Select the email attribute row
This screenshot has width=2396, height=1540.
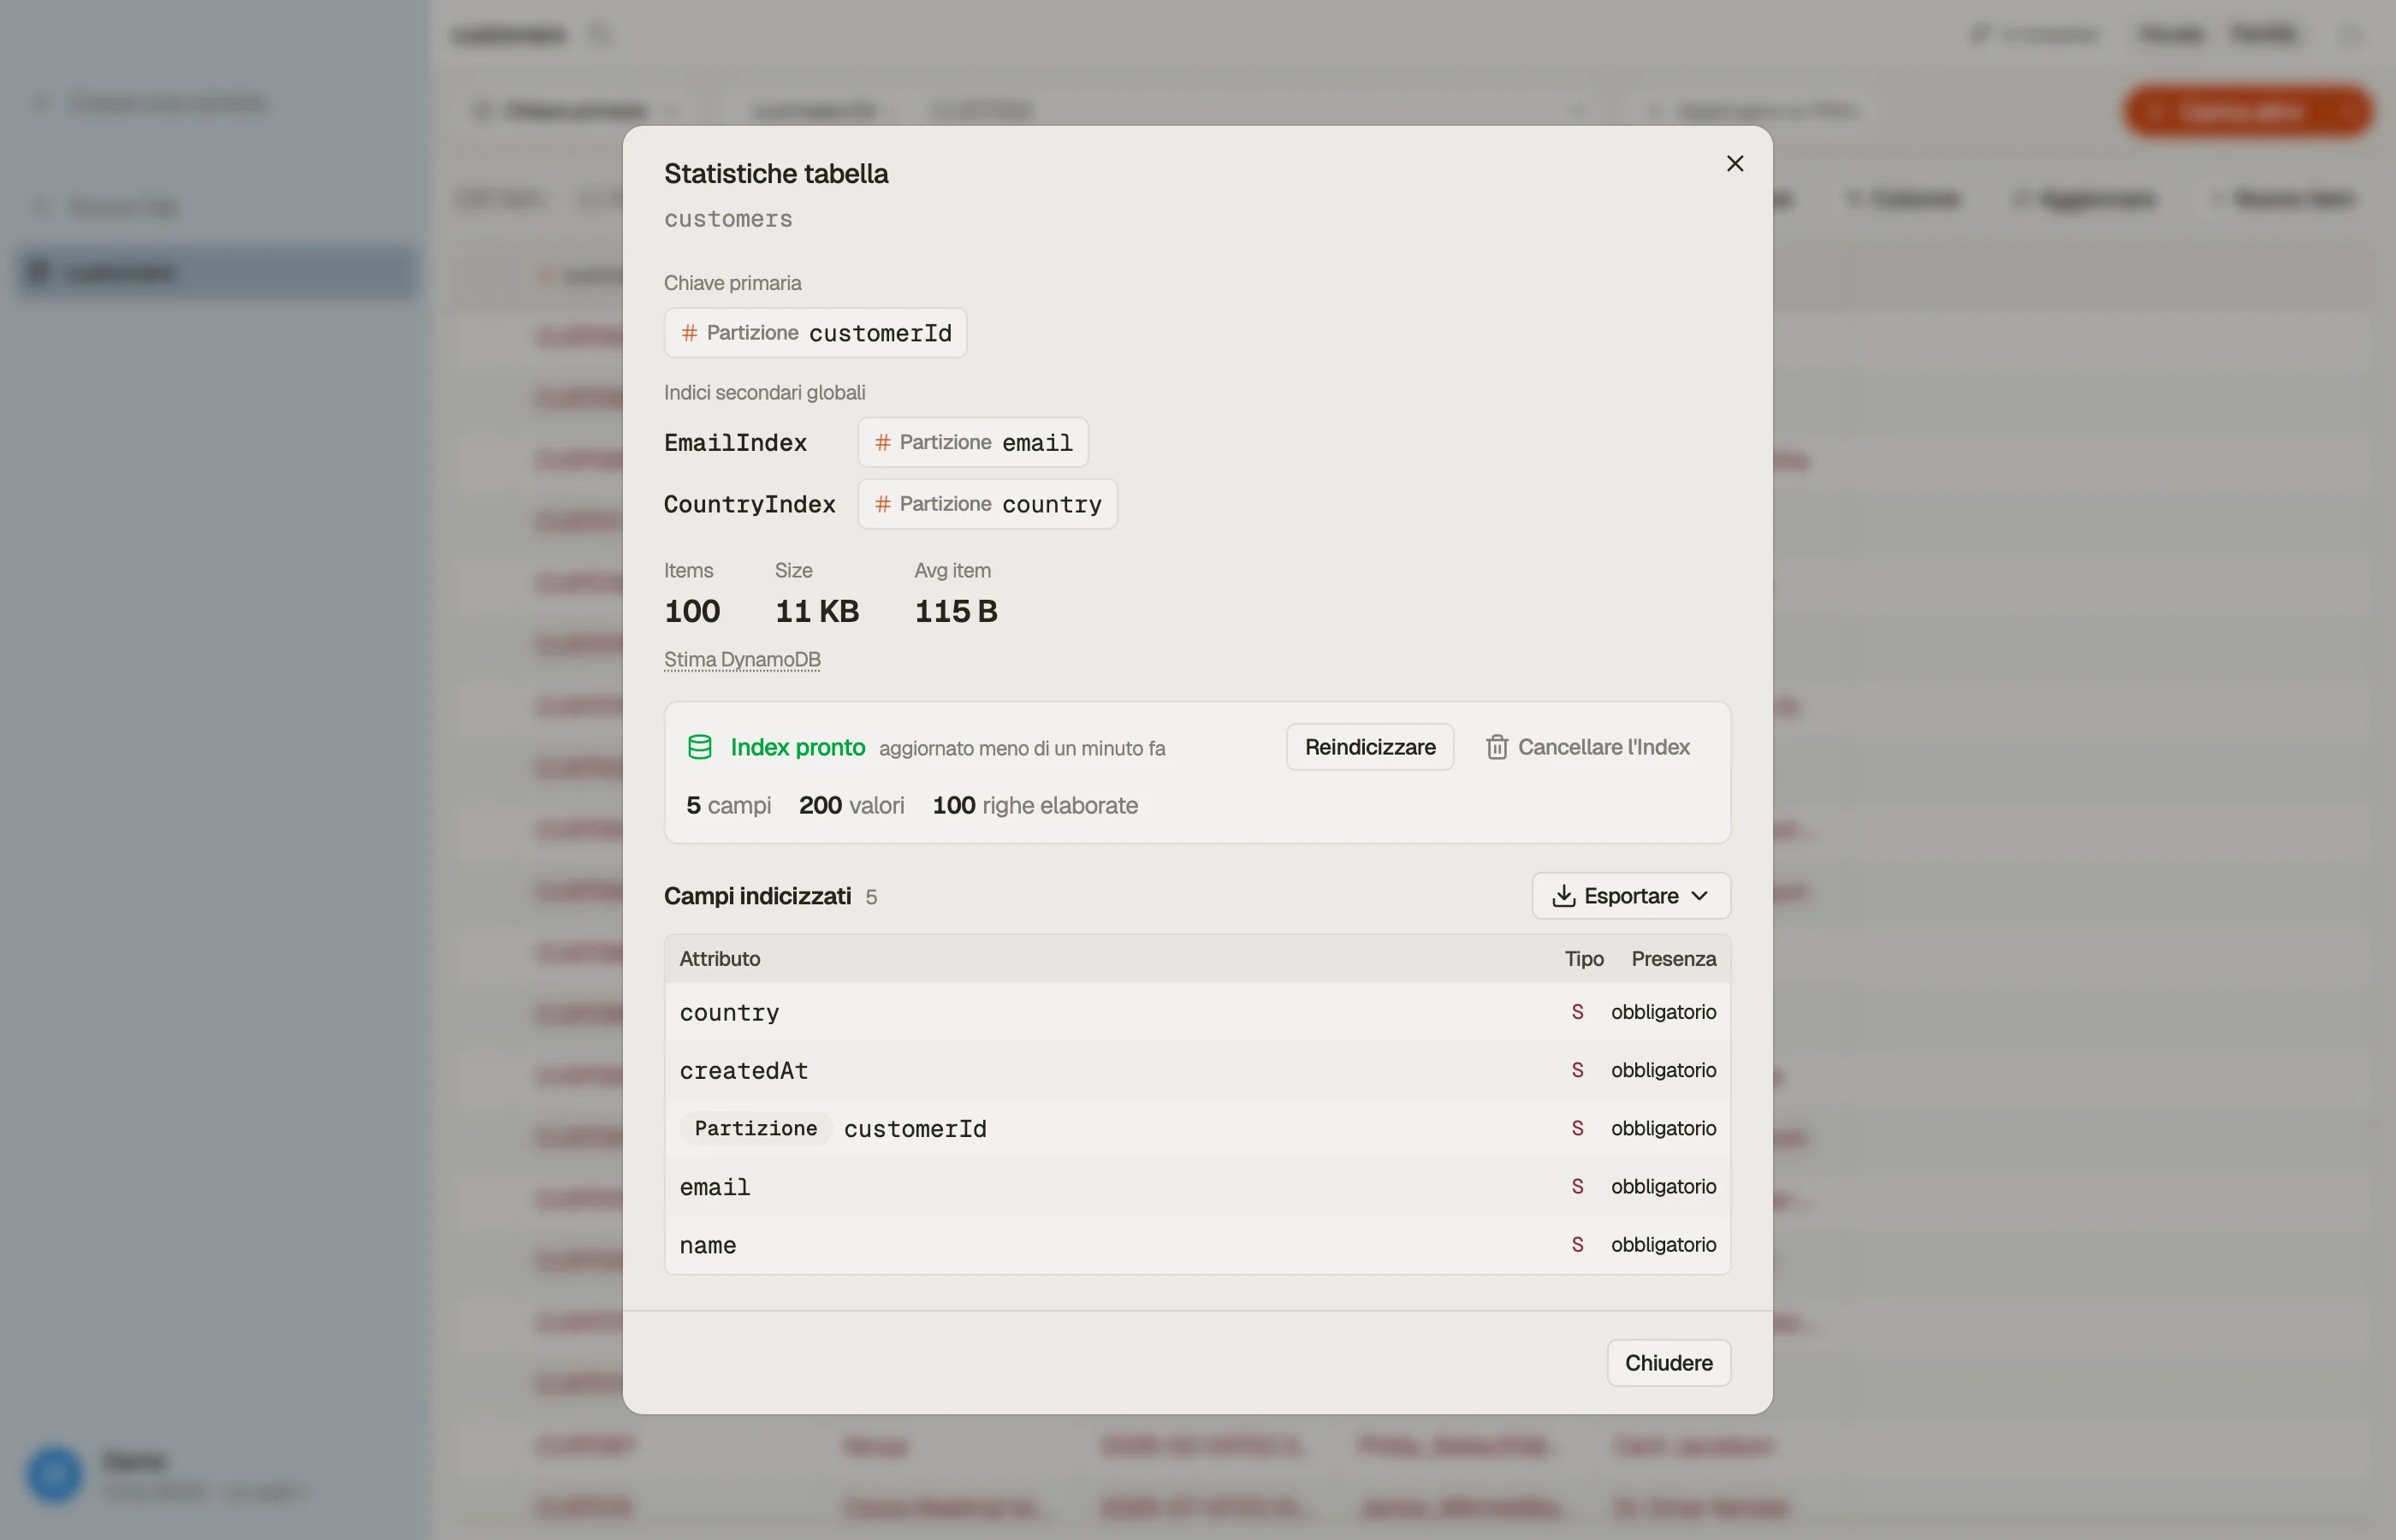click(1197, 1186)
